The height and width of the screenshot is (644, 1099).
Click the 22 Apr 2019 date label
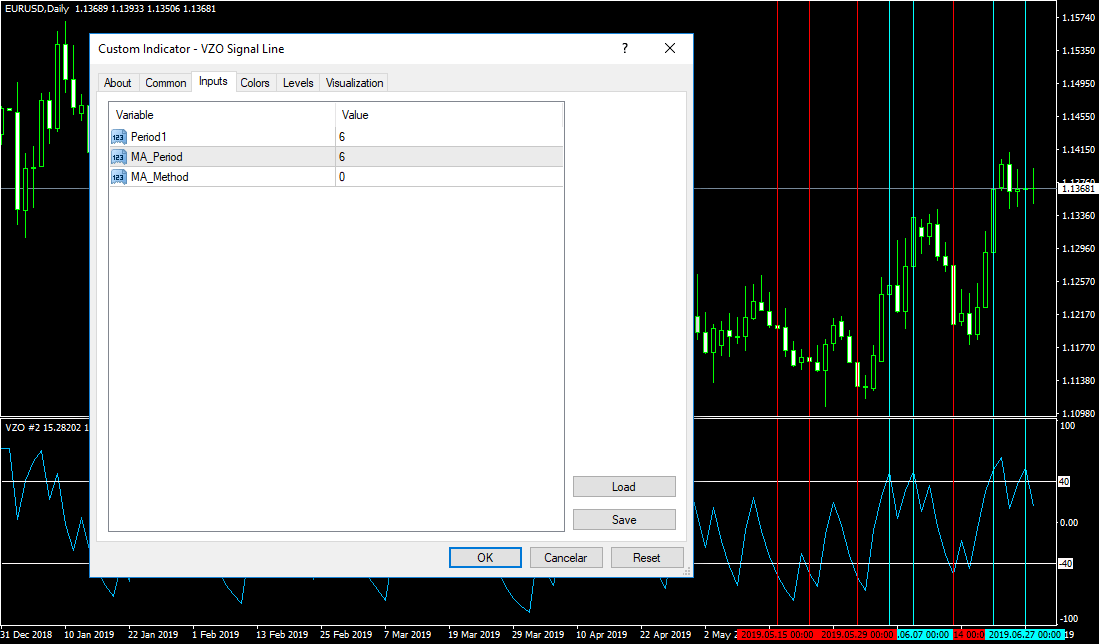(x=665, y=635)
